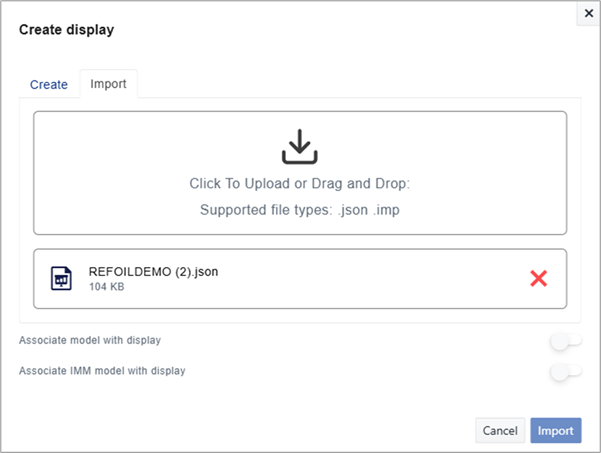The image size is (601, 453).
Task: Toggle Associate IMM model with display switch
Action: [565, 372]
